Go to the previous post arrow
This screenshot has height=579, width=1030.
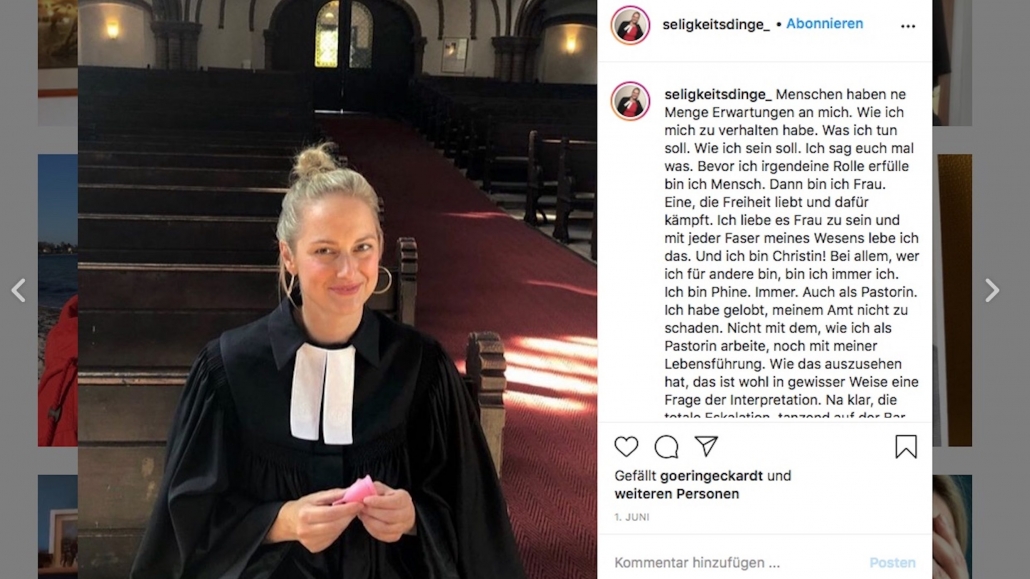coord(18,290)
